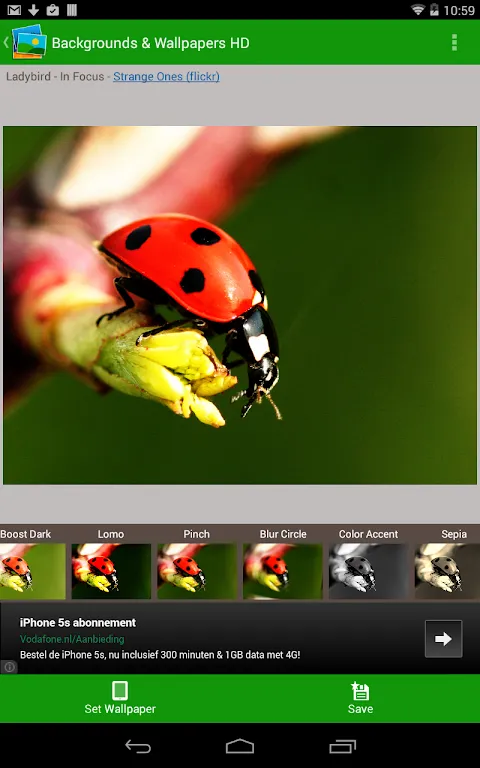Apply the Color Accent filter

(x=368, y=571)
